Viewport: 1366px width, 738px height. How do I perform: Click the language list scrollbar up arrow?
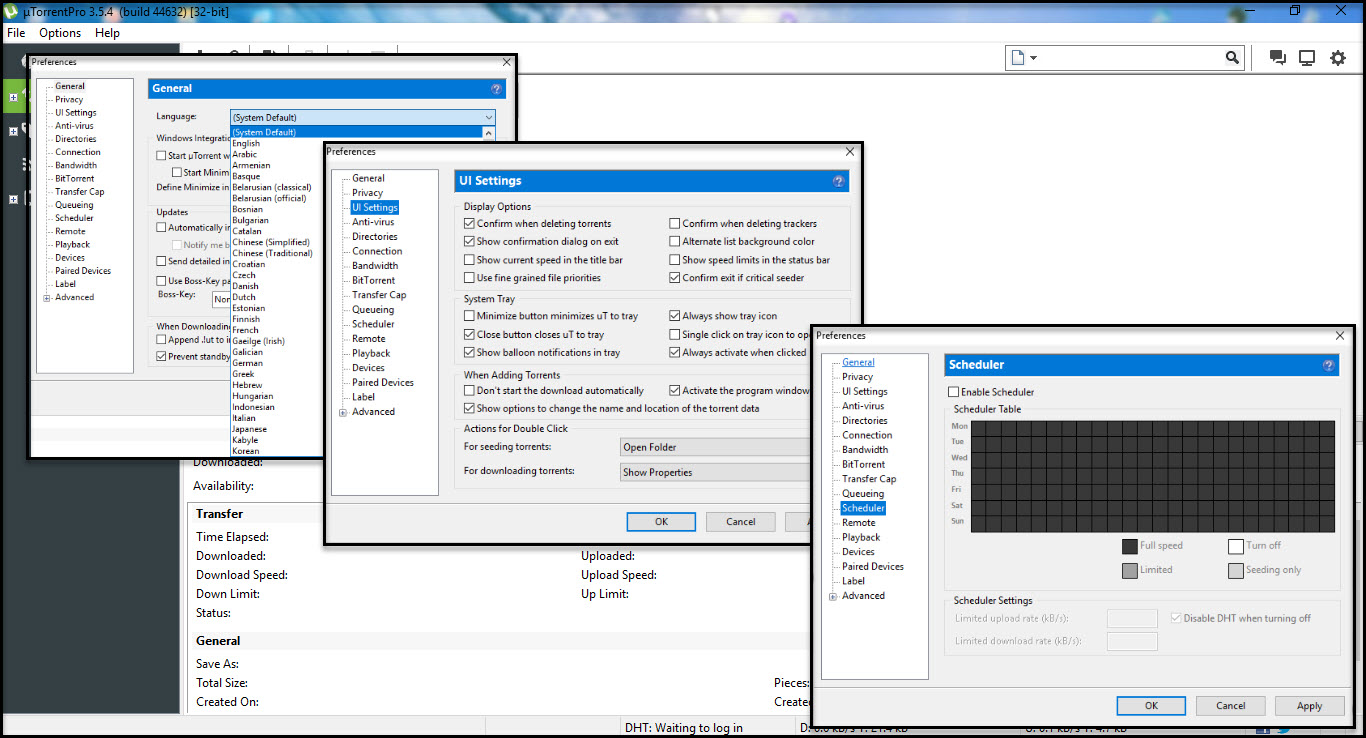pos(489,132)
